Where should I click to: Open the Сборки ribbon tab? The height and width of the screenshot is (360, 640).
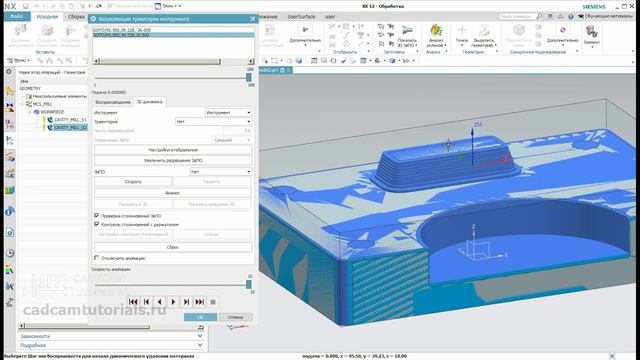click(76, 17)
